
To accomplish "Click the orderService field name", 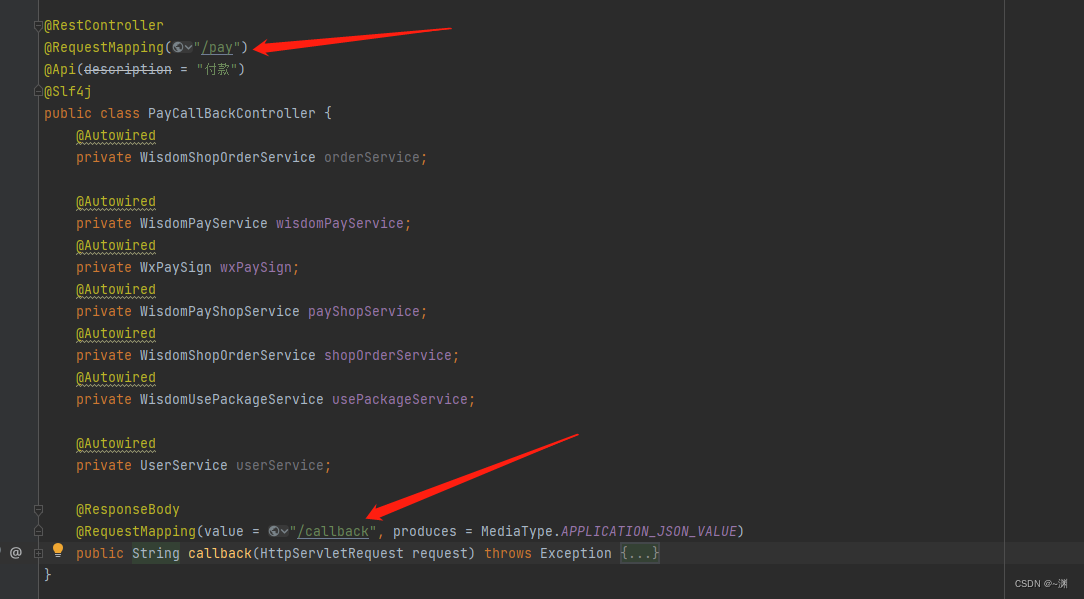I will coord(372,158).
